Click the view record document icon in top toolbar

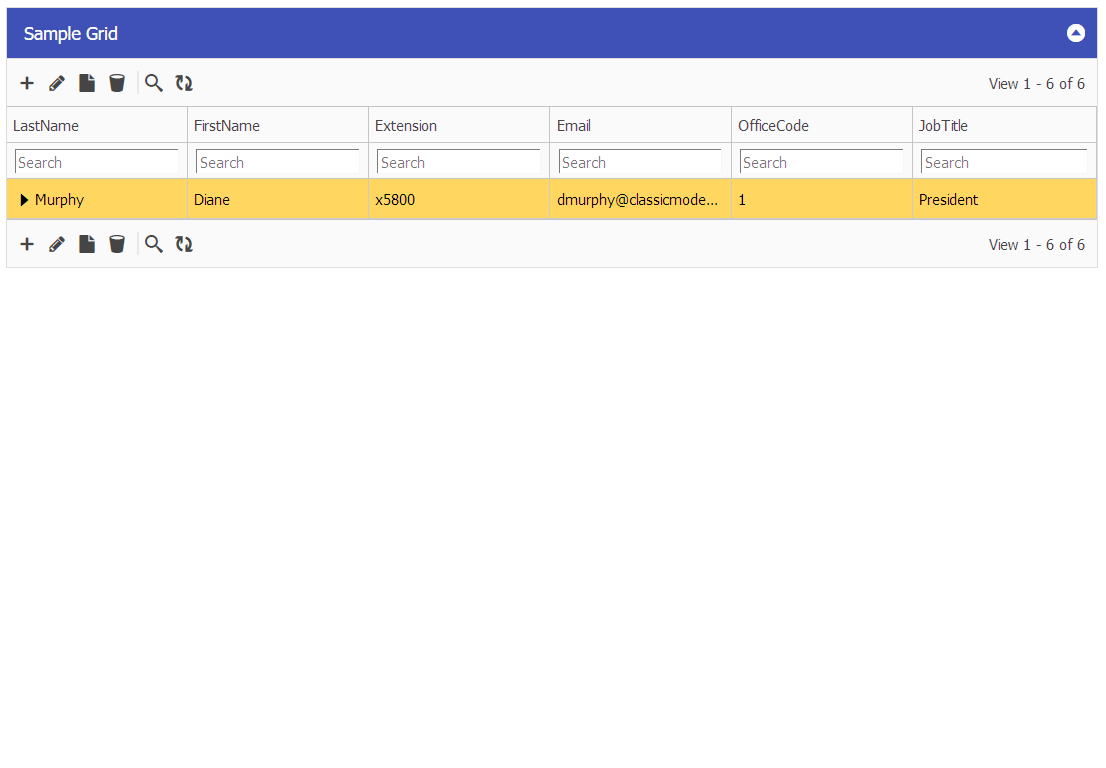coord(87,83)
